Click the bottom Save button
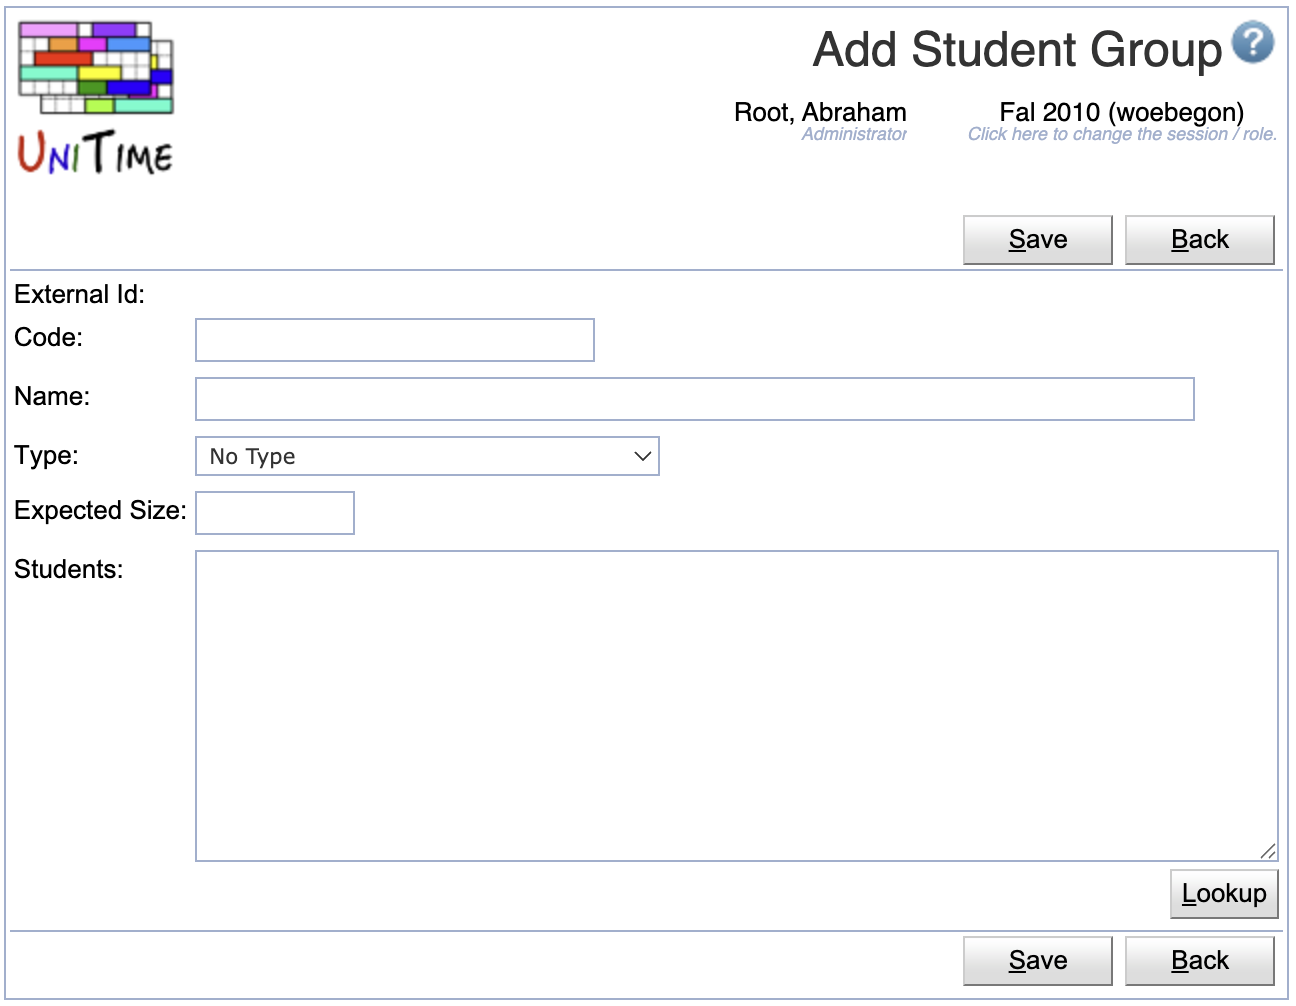This screenshot has height=1006, width=1296. [1037, 961]
